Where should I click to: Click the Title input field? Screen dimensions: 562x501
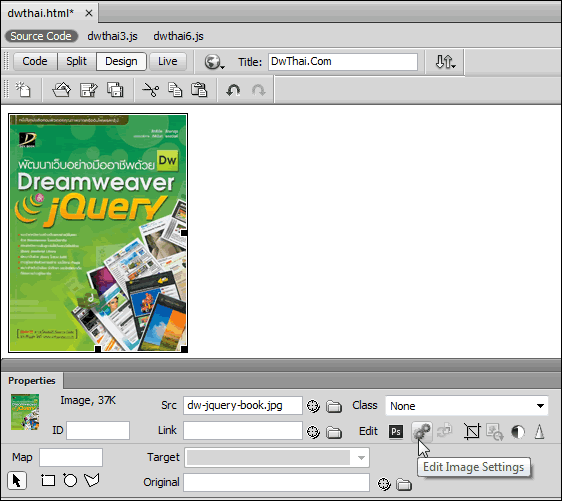coord(343,62)
